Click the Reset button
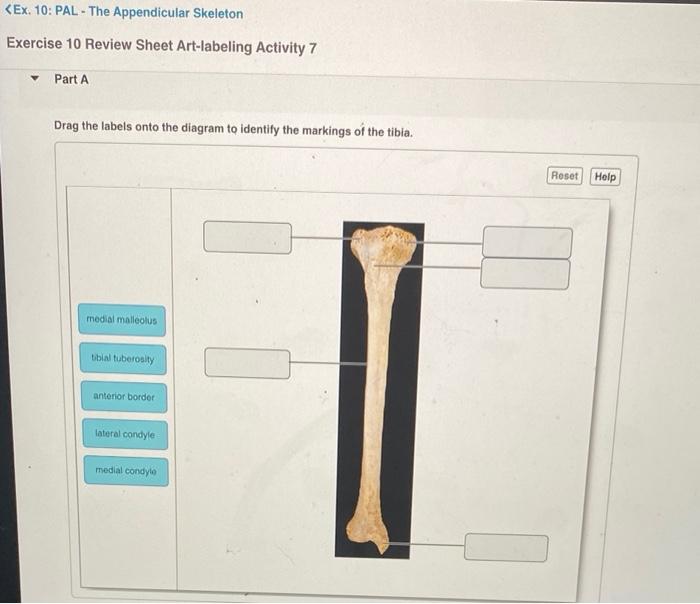 [564, 176]
